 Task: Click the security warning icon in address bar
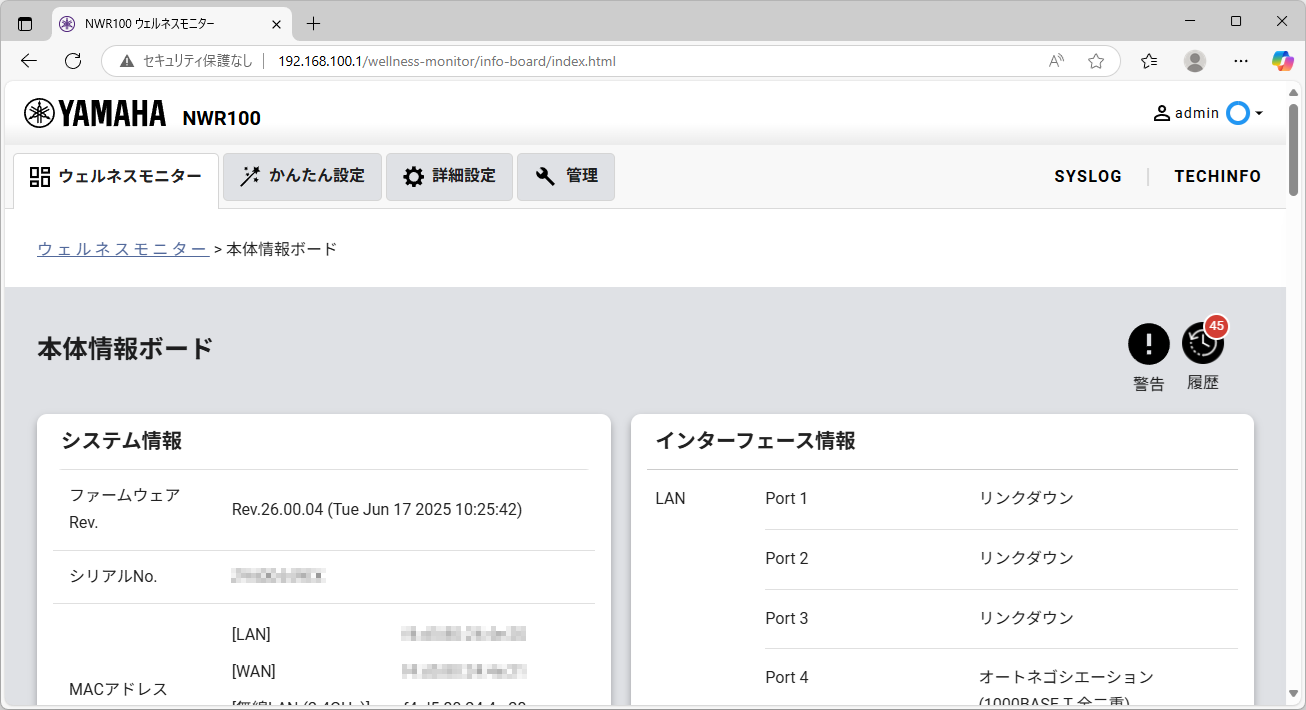[125, 61]
